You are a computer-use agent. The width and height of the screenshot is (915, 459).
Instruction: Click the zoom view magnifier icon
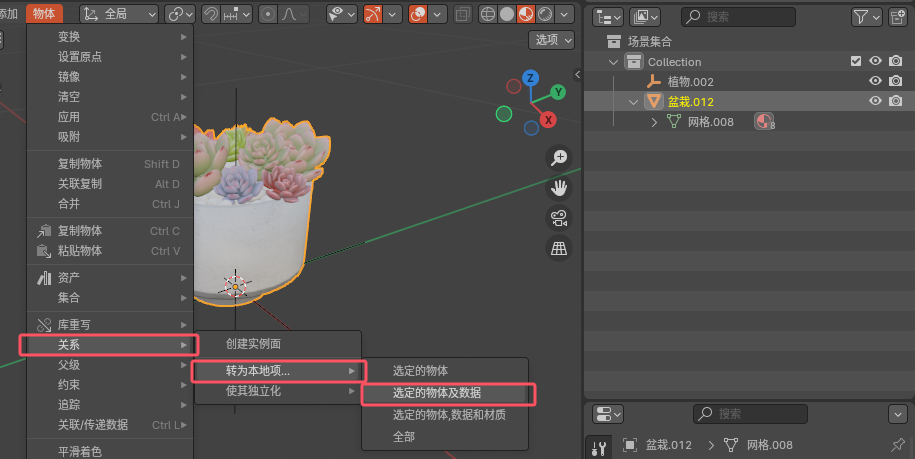coord(560,158)
